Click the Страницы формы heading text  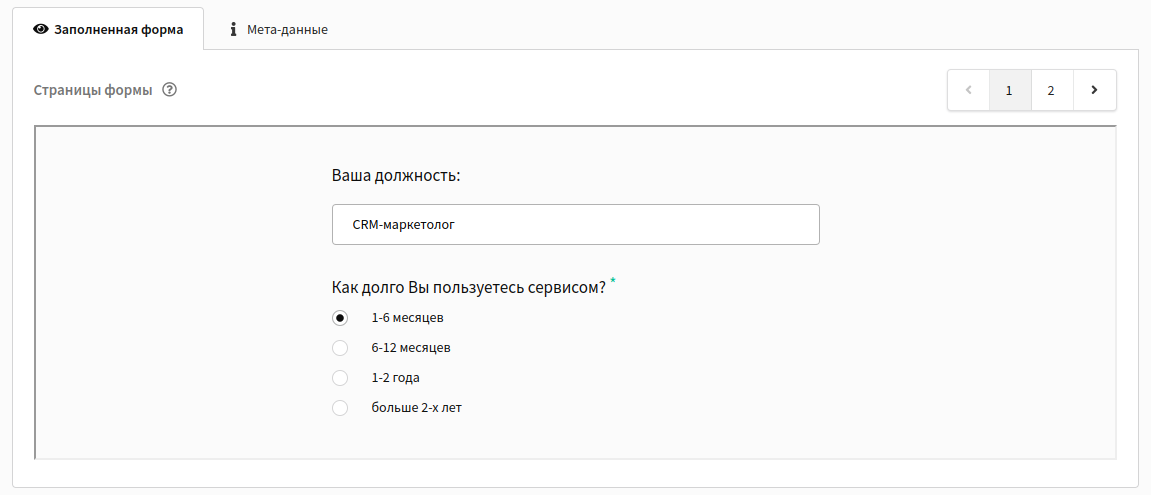pos(93,91)
